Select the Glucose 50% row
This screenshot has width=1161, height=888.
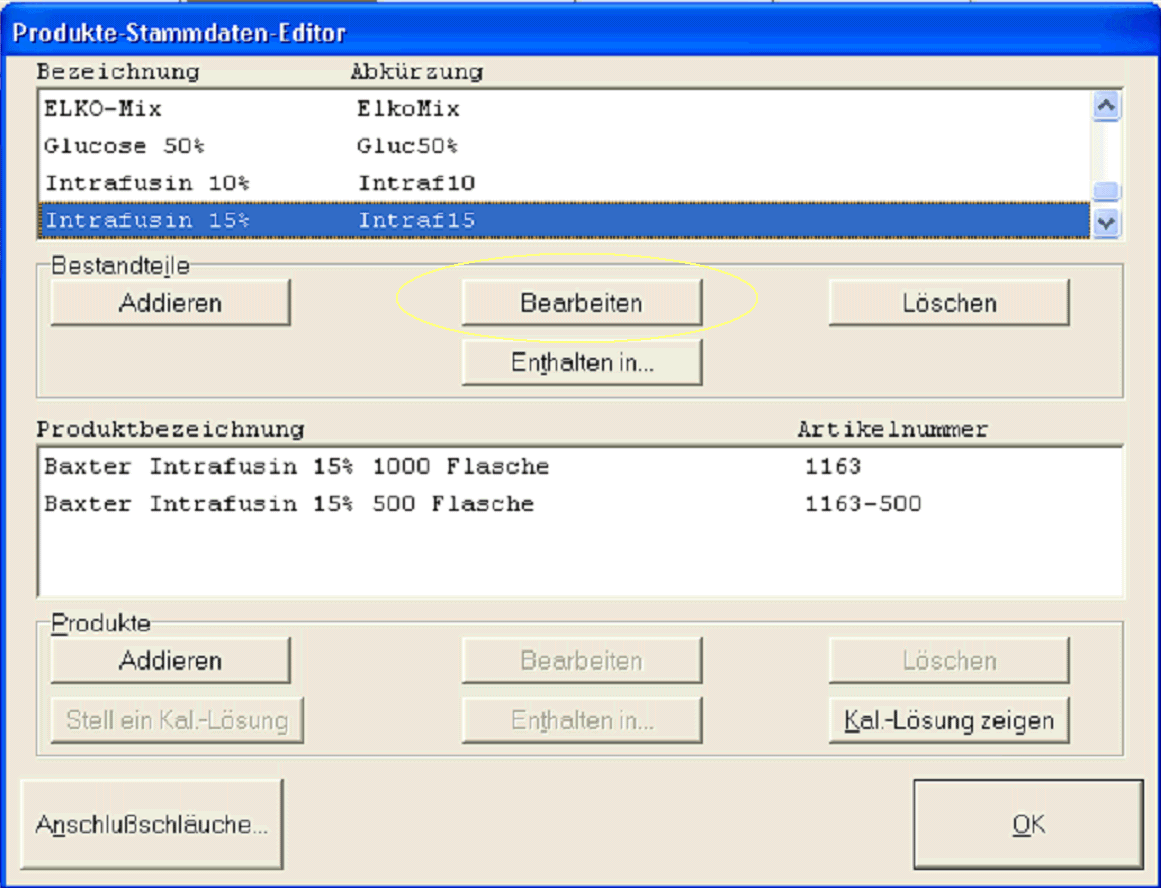[565, 146]
